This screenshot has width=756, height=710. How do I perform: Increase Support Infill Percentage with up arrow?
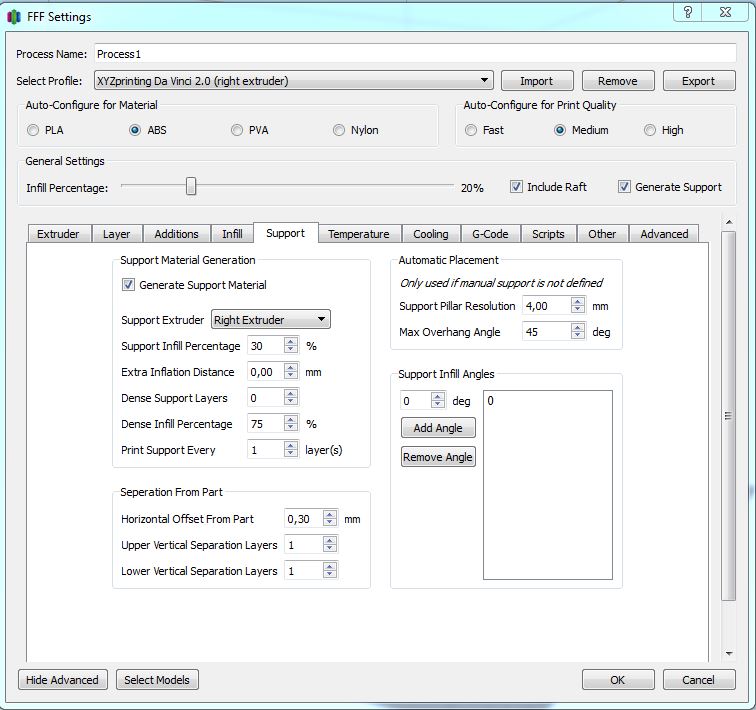[x=291, y=341]
